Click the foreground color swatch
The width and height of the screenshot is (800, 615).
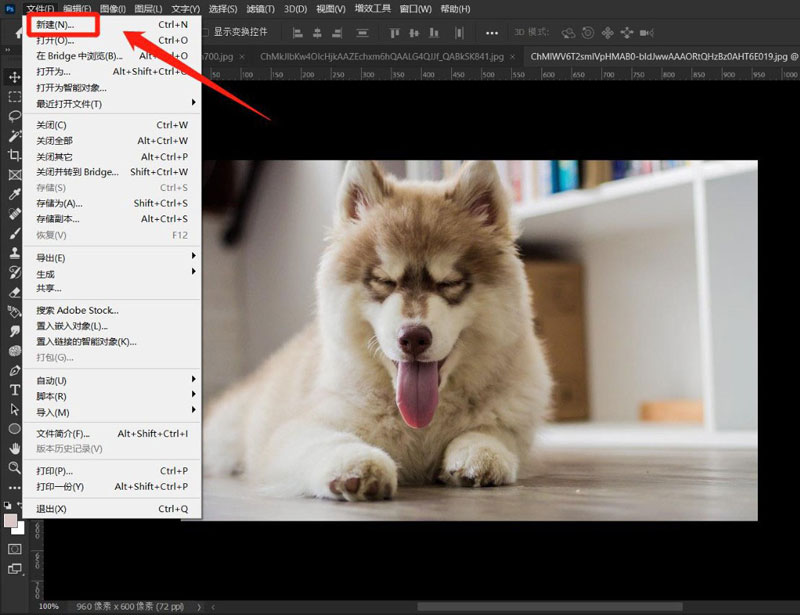11,521
